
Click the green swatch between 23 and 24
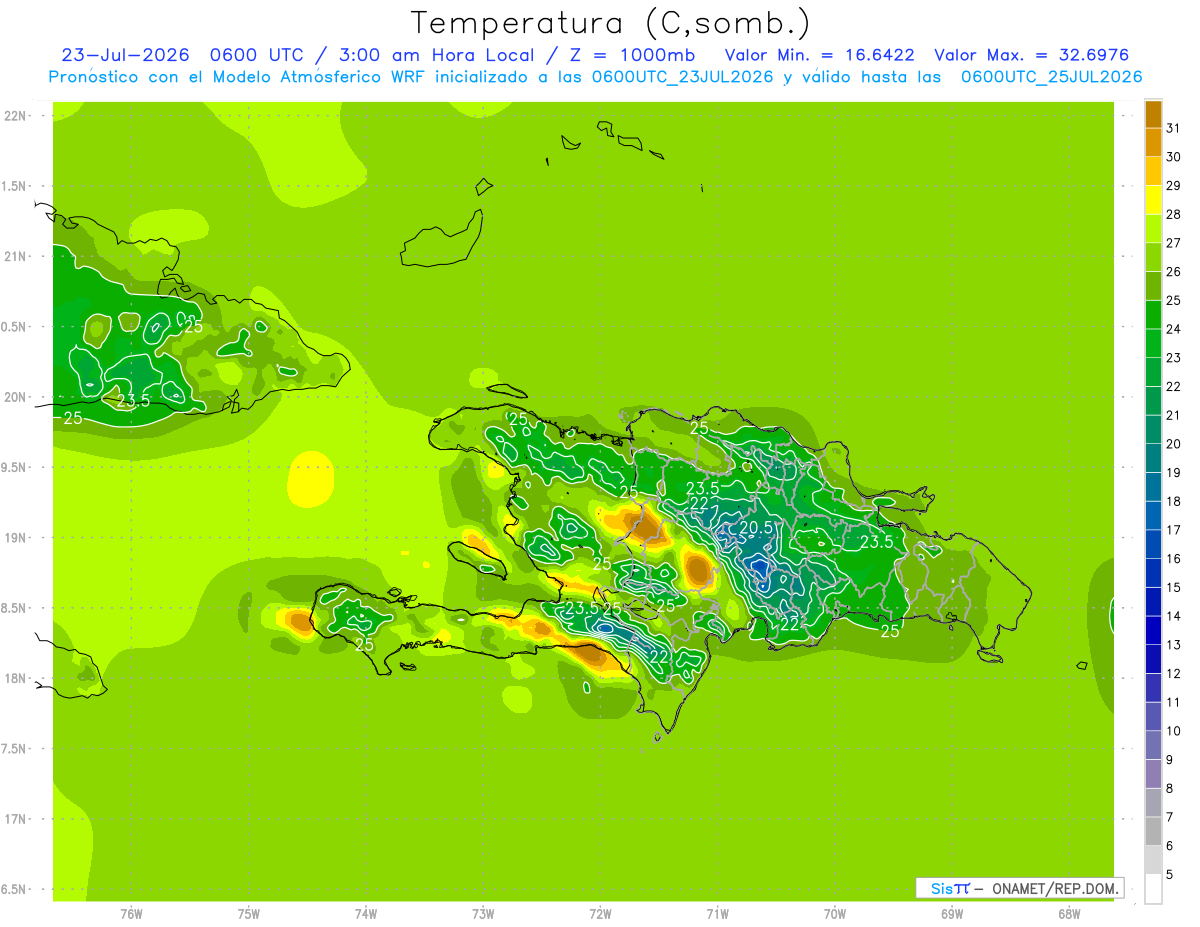click(x=1153, y=344)
